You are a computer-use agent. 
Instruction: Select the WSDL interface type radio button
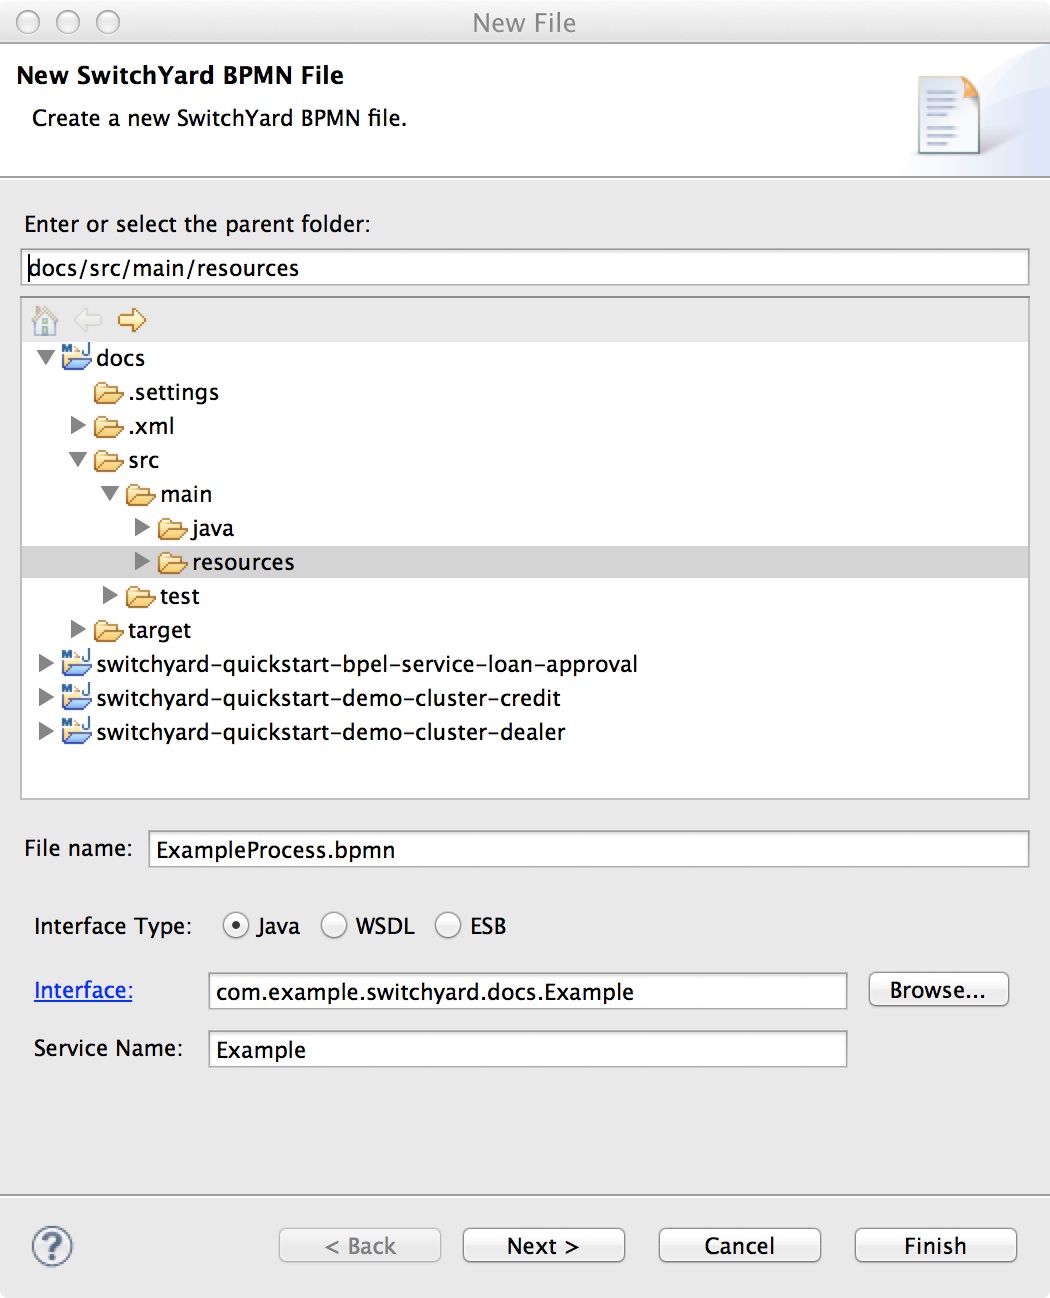click(334, 926)
